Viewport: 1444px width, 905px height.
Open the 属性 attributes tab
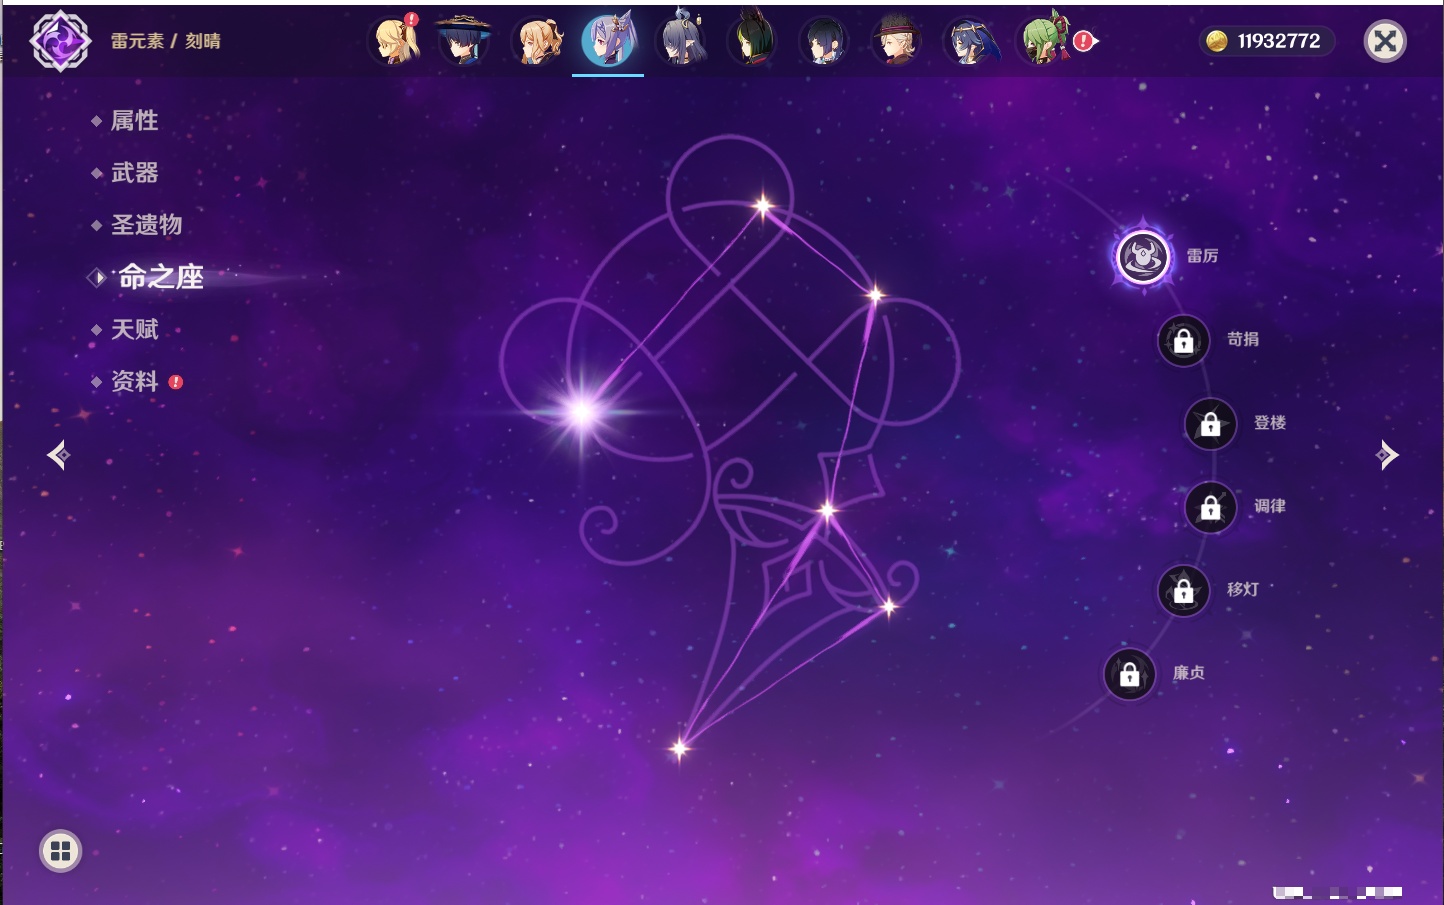coord(134,121)
